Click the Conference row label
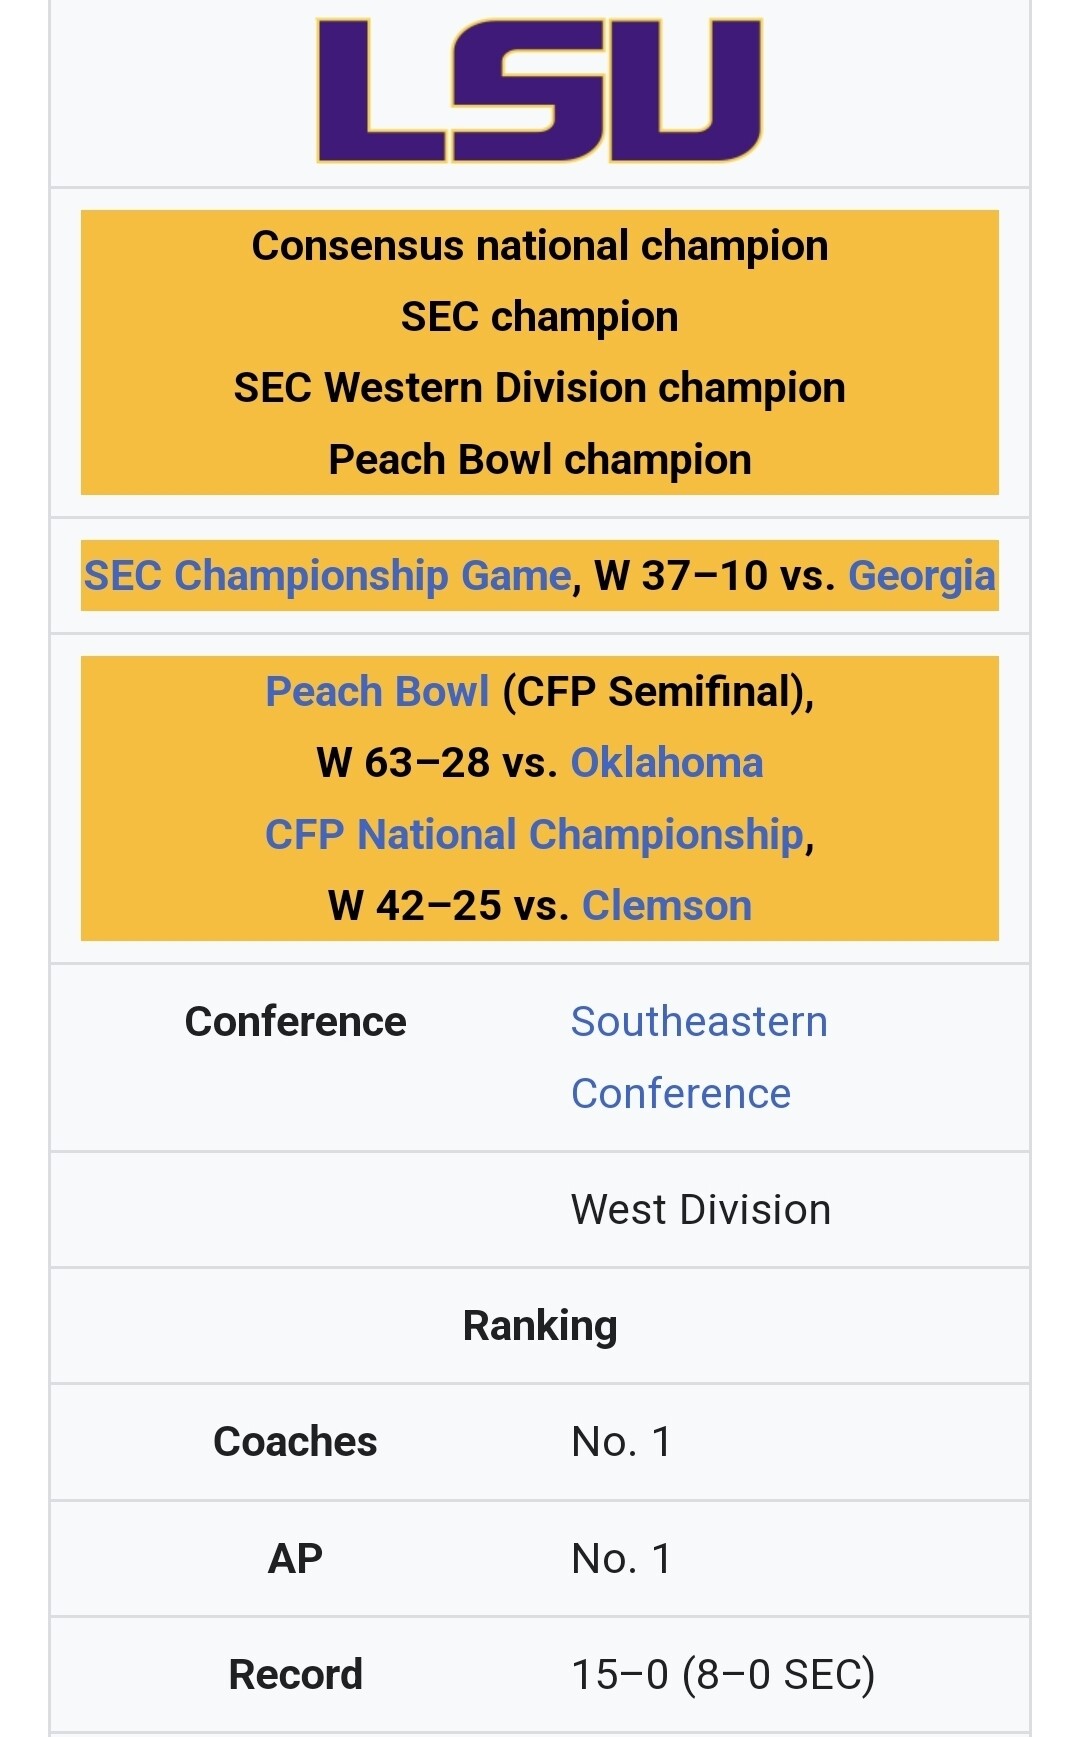Viewport: 1080px width, 1737px height. 295,1022
